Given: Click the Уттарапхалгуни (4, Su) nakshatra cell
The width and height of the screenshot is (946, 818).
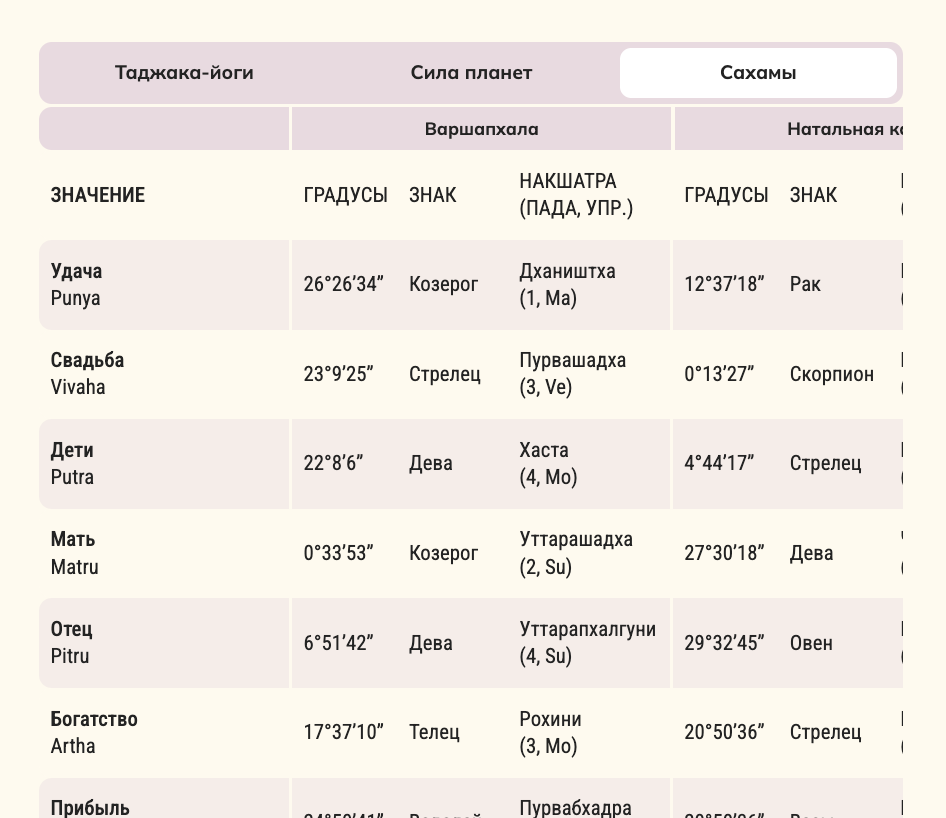Looking at the screenshot, I should (x=588, y=642).
